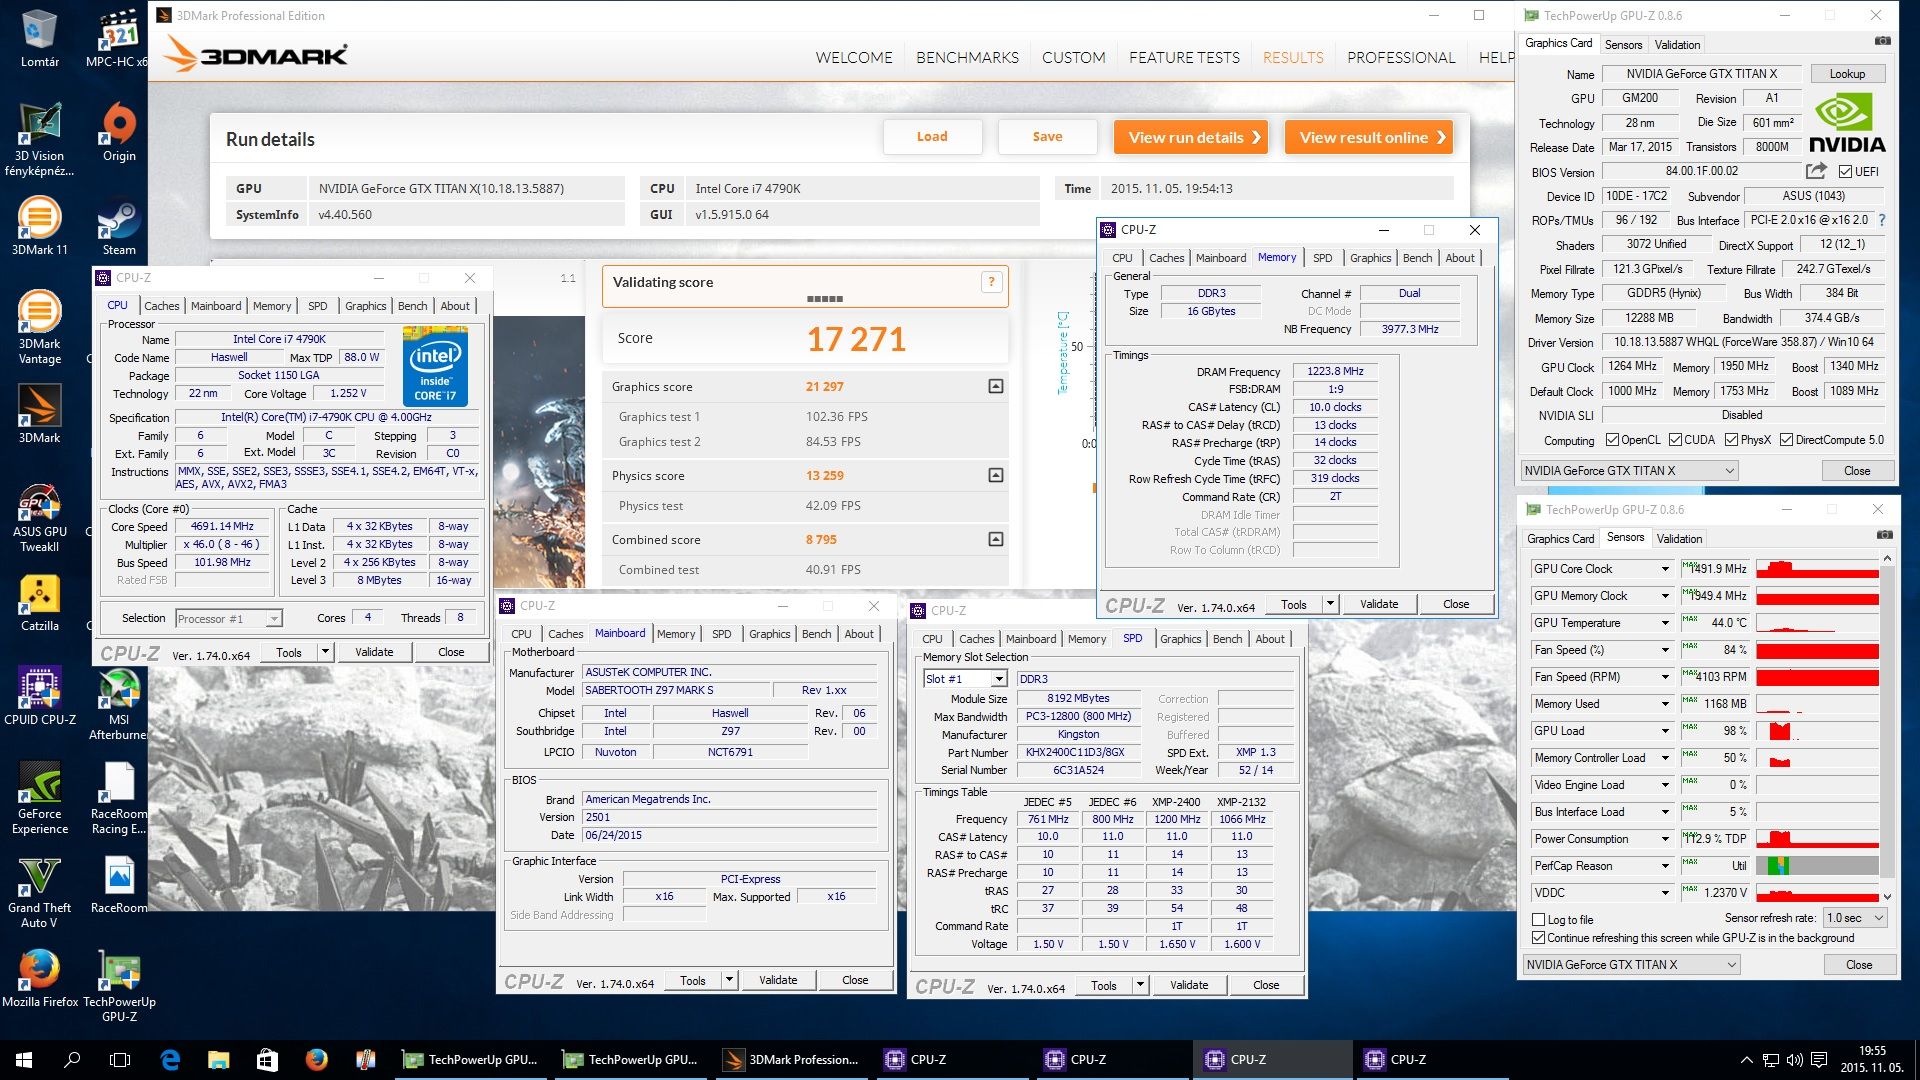Open the memory Slot #1 dropdown
The height and width of the screenshot is (1080, 1920).
coord(998,679)
